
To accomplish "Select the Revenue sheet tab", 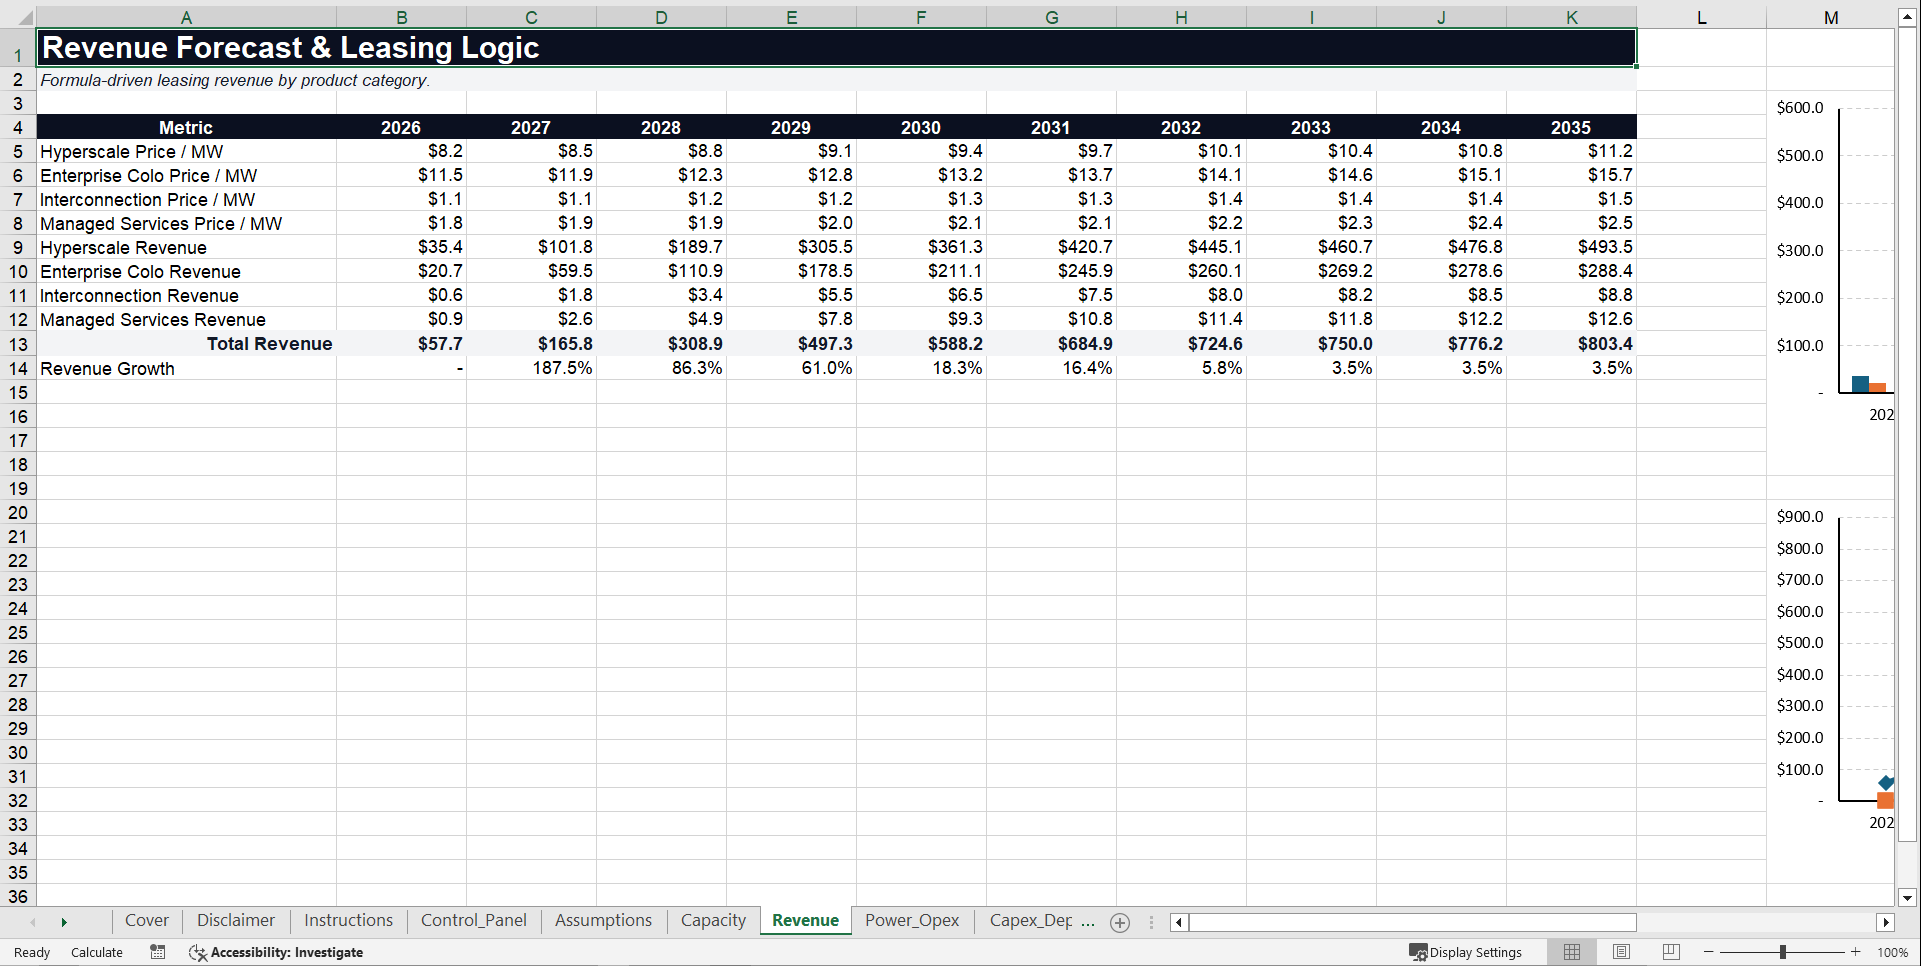I will (805, 921).
